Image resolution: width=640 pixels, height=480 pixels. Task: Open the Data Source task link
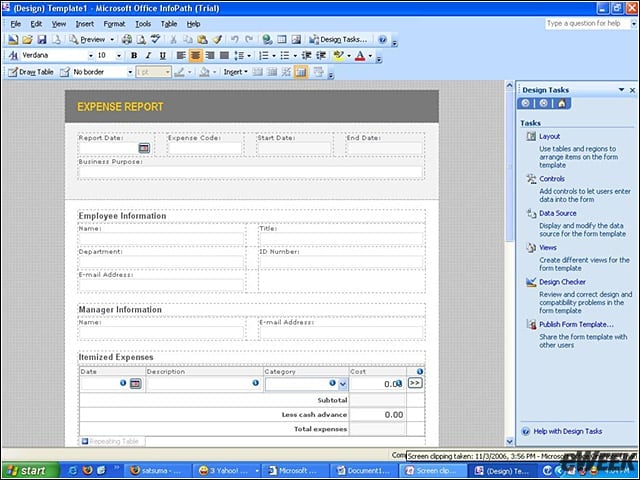tap(558, 213)
